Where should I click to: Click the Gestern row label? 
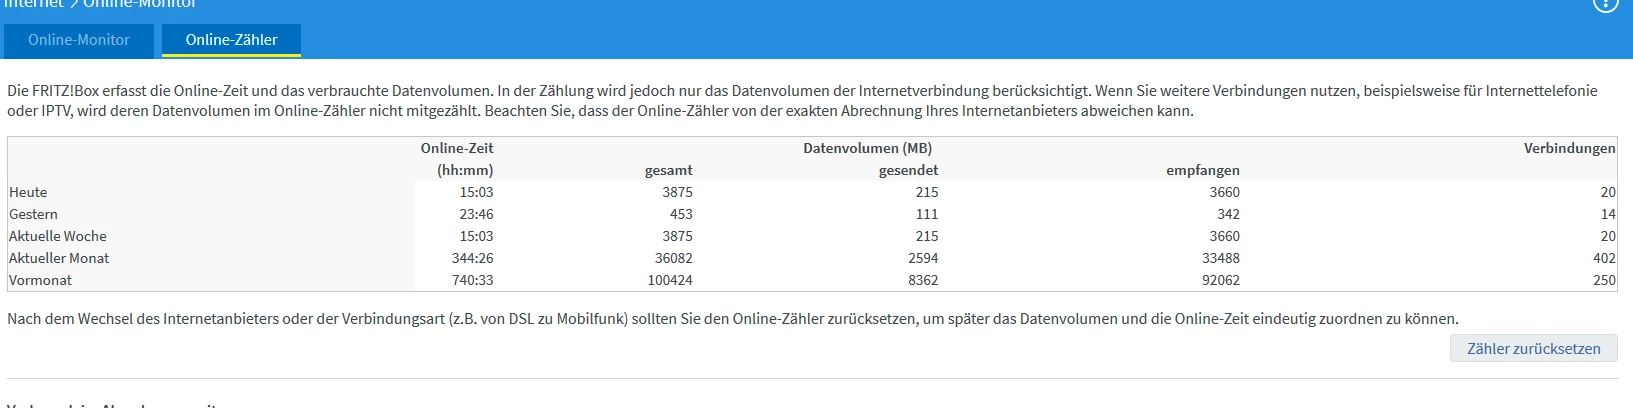coord(33,214)
